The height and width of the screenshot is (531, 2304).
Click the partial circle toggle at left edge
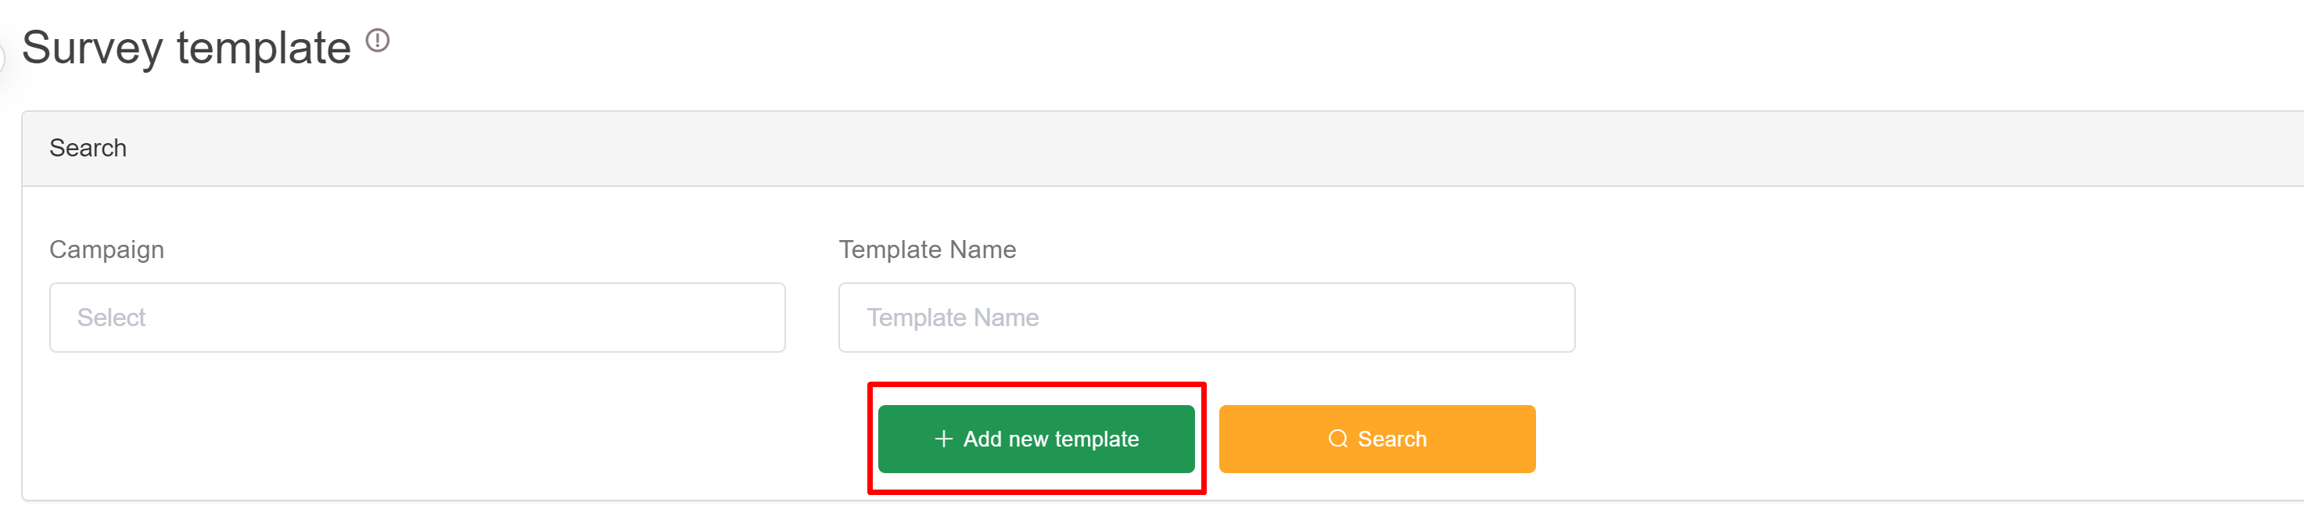[3, 60]
